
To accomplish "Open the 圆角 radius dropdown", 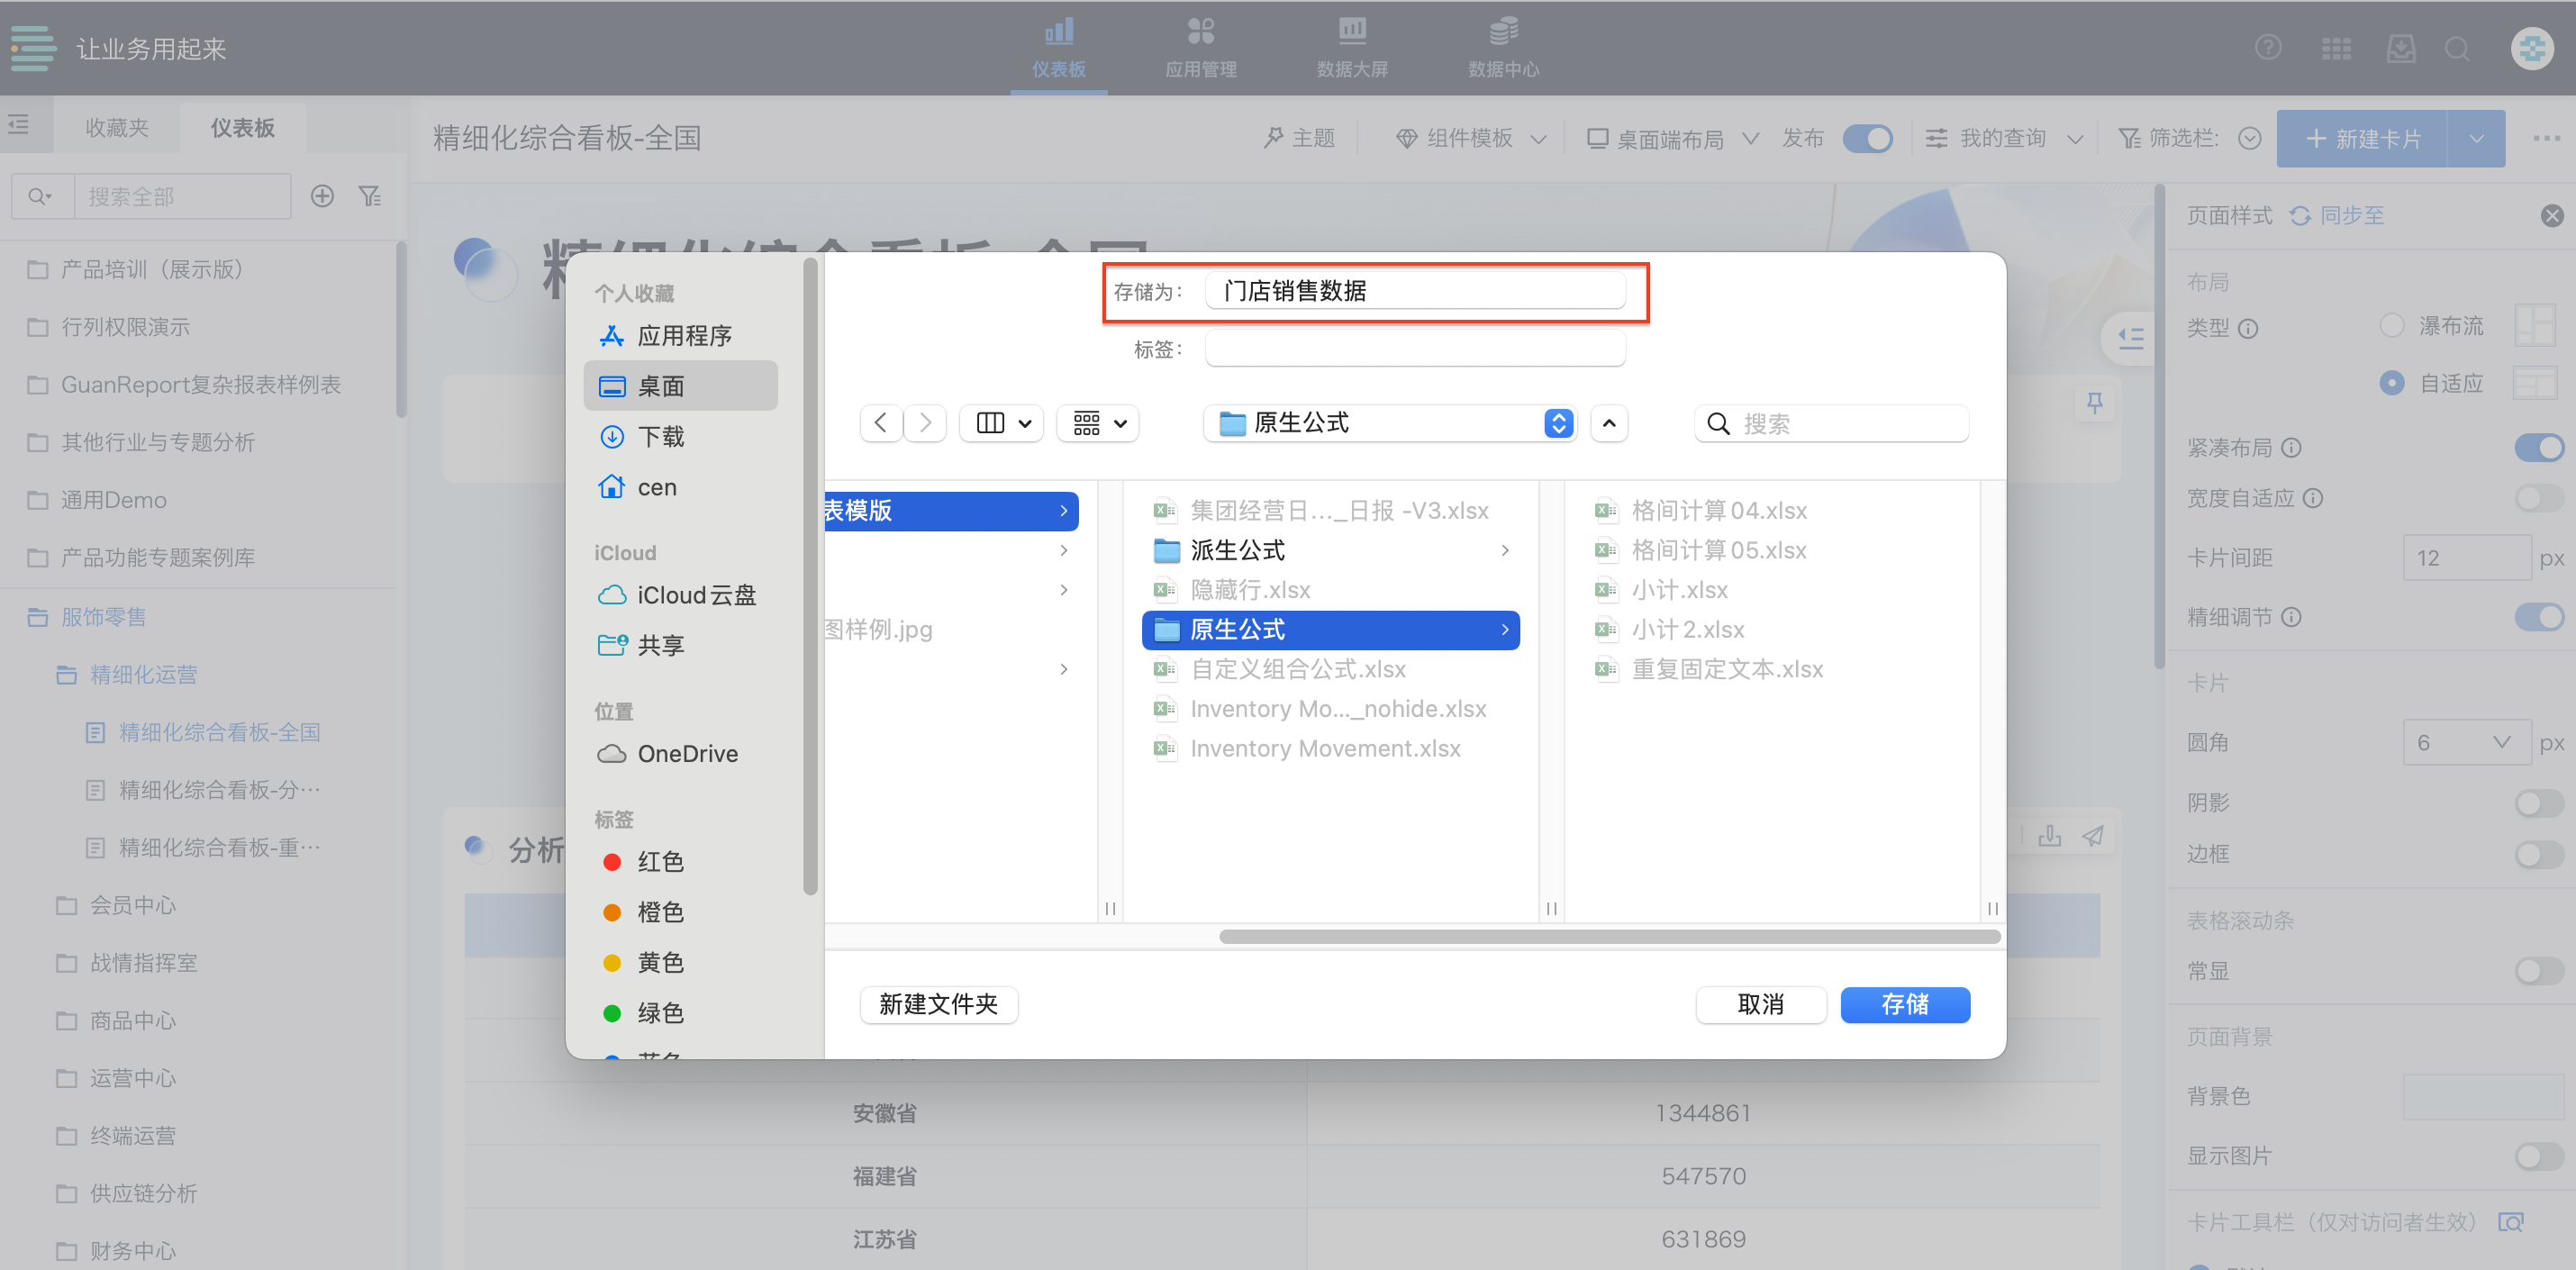I will [x=2465, y=743].
